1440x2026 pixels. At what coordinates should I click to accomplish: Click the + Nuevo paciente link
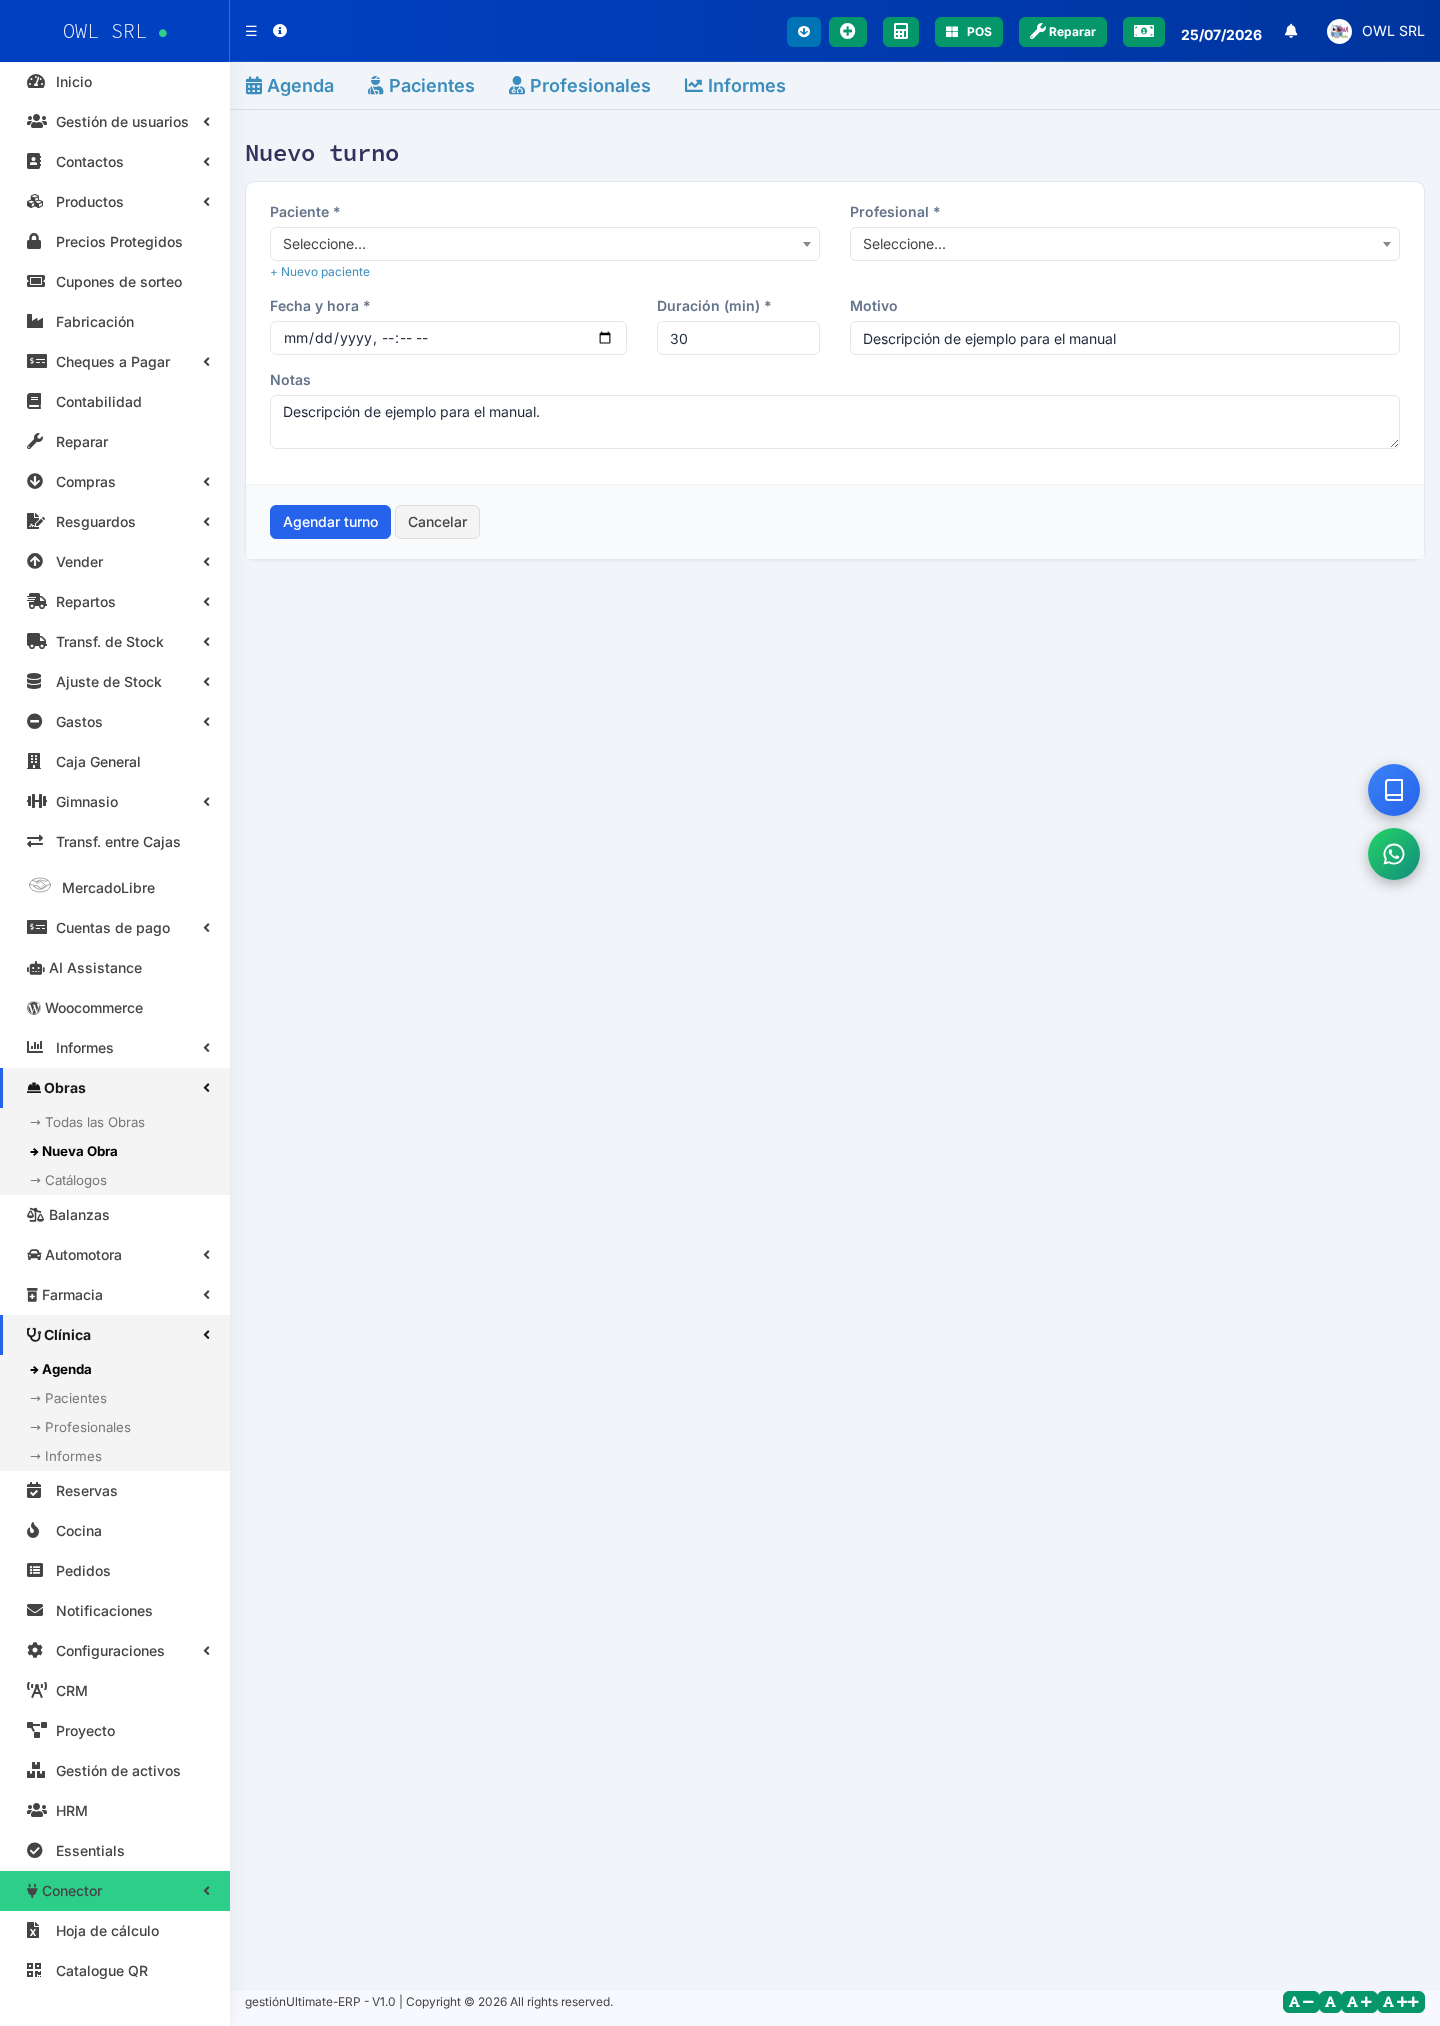(x=320, y=272)
